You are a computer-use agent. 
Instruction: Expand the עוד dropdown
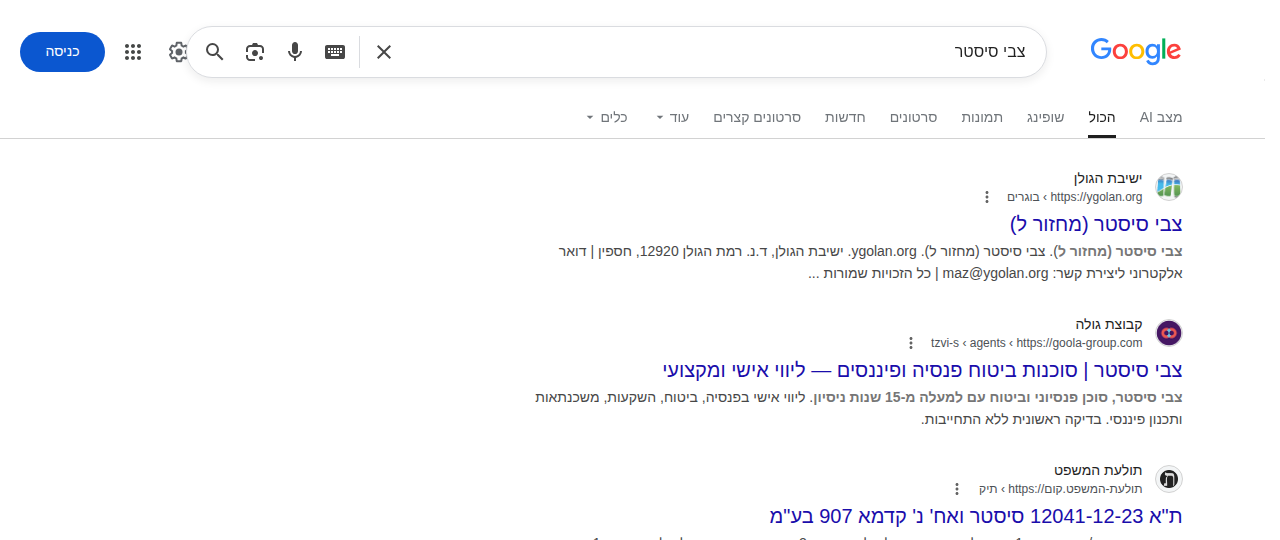[x=673, y=117]
